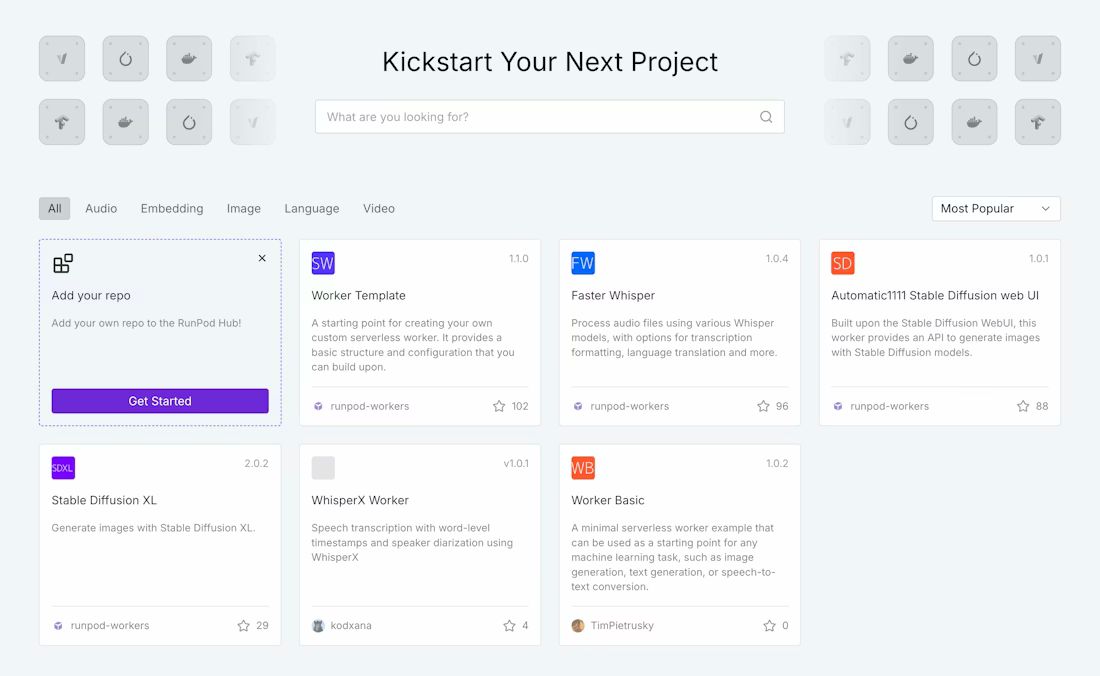The width and height of the screenshot is (1100, 676).
Task: Click the FW Faster Whisper logo
Action: (583, 263)
